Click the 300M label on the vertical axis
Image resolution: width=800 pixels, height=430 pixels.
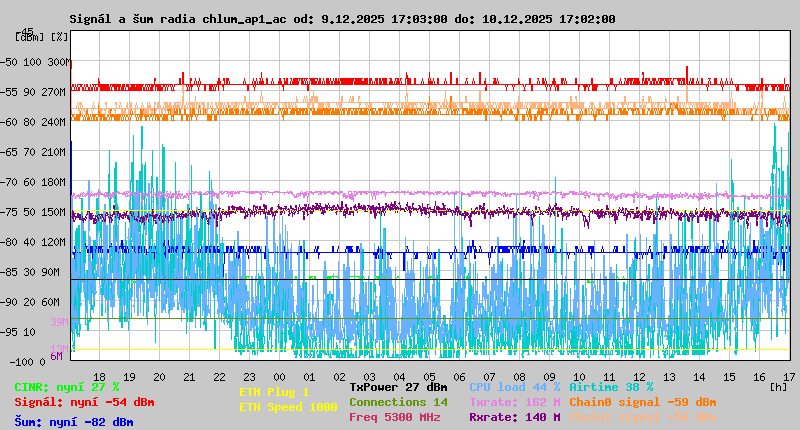pos(59,62)
